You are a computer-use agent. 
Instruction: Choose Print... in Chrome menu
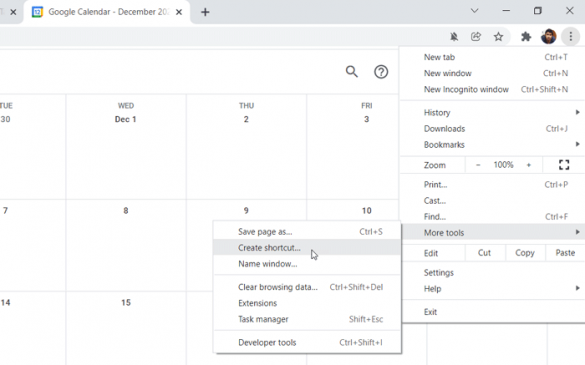(492, 184)
